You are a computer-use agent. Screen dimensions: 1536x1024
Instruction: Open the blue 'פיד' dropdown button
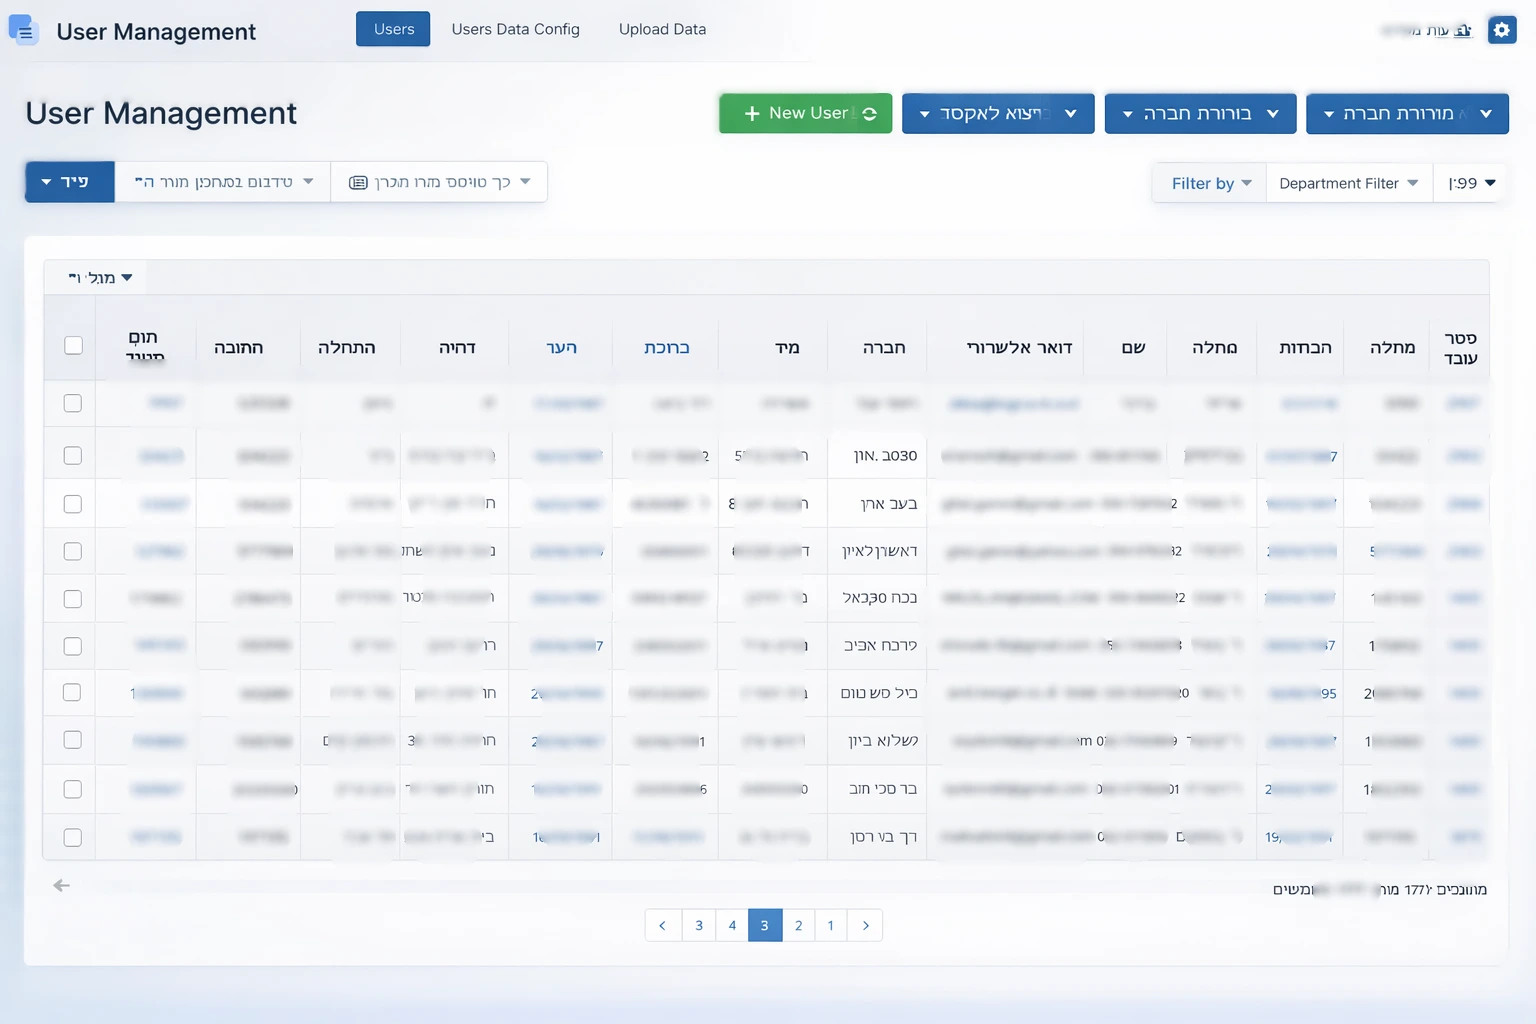70,182
